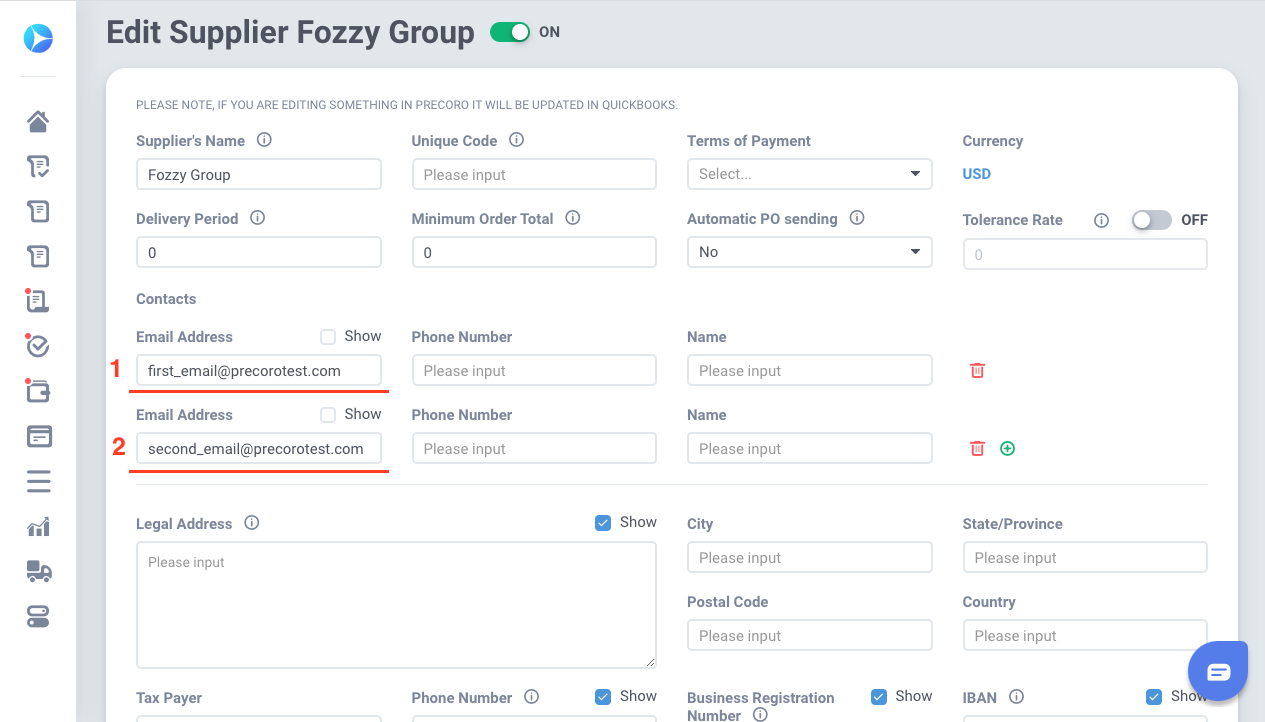1265x722 pixels.
Task: Click info icon next to Legal Address
Action: pos(251,522)
